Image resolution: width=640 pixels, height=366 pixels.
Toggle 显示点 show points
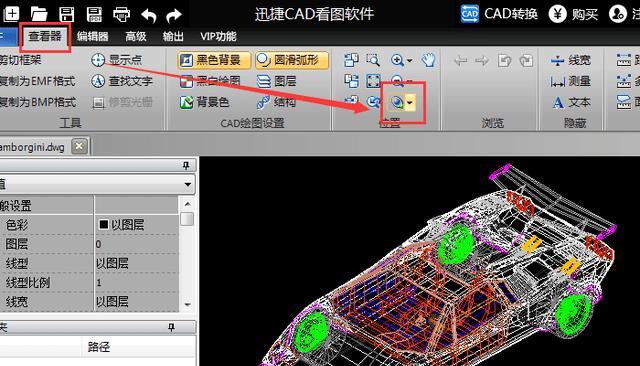click(116, 60)
